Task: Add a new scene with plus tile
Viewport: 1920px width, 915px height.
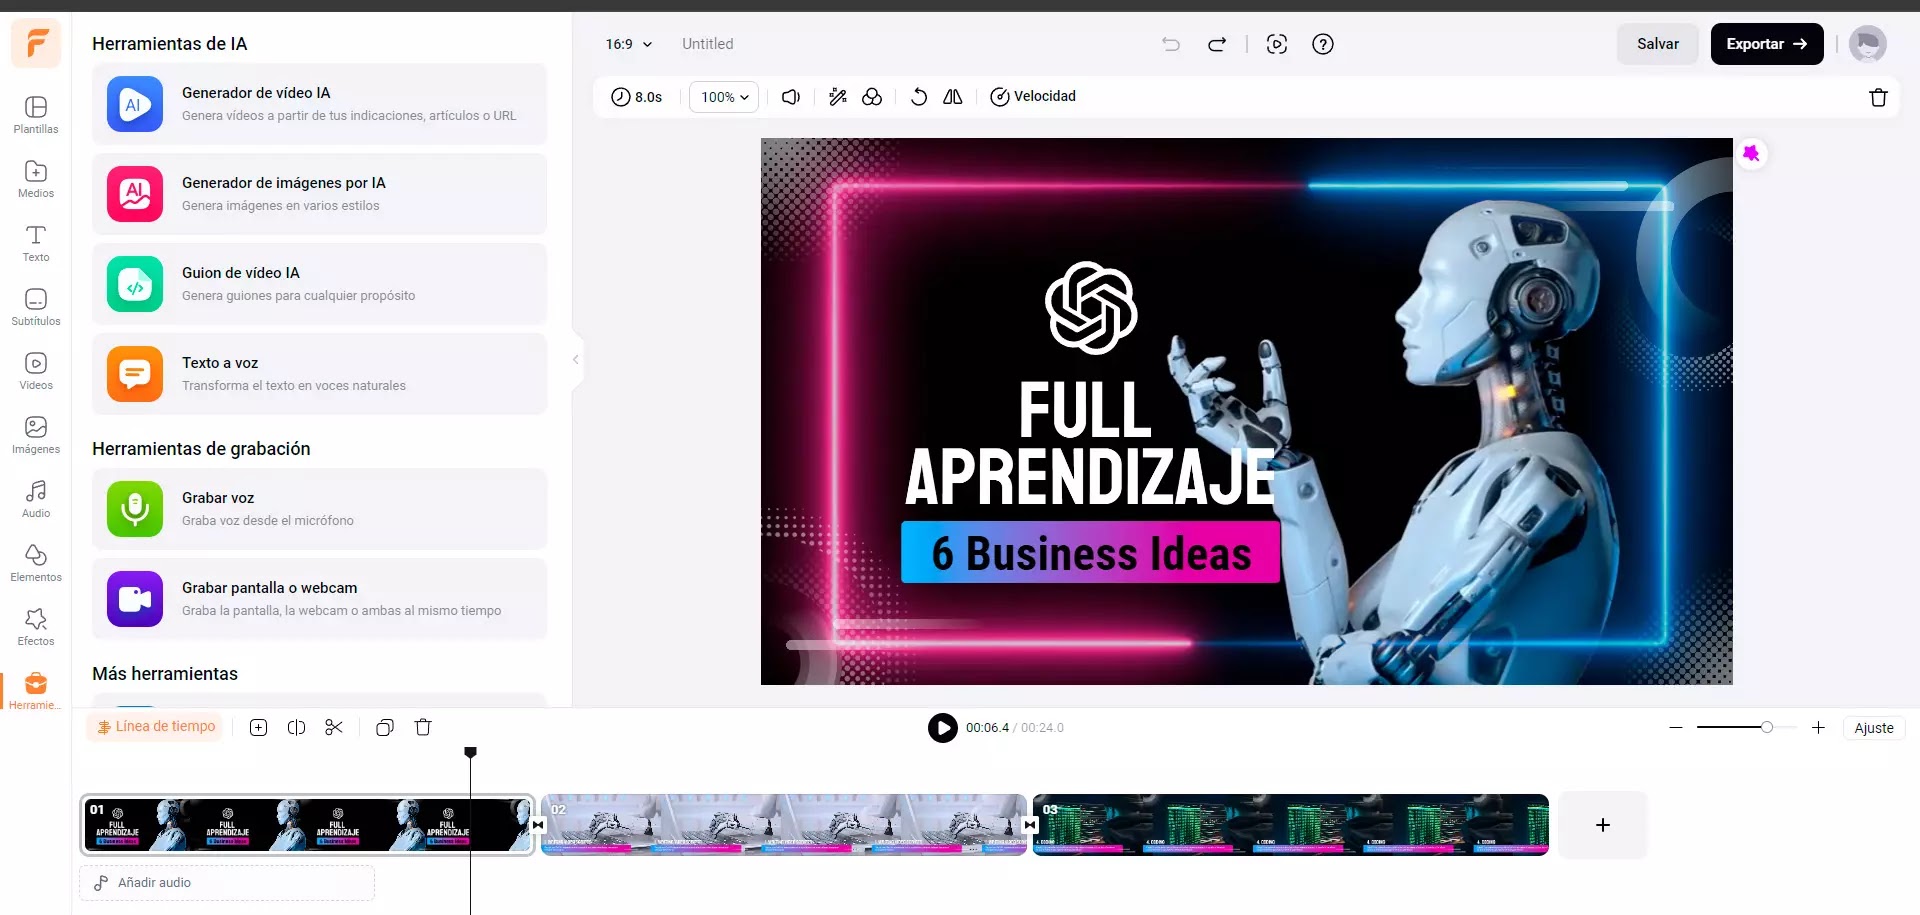Action: (x=1603, y=825)
